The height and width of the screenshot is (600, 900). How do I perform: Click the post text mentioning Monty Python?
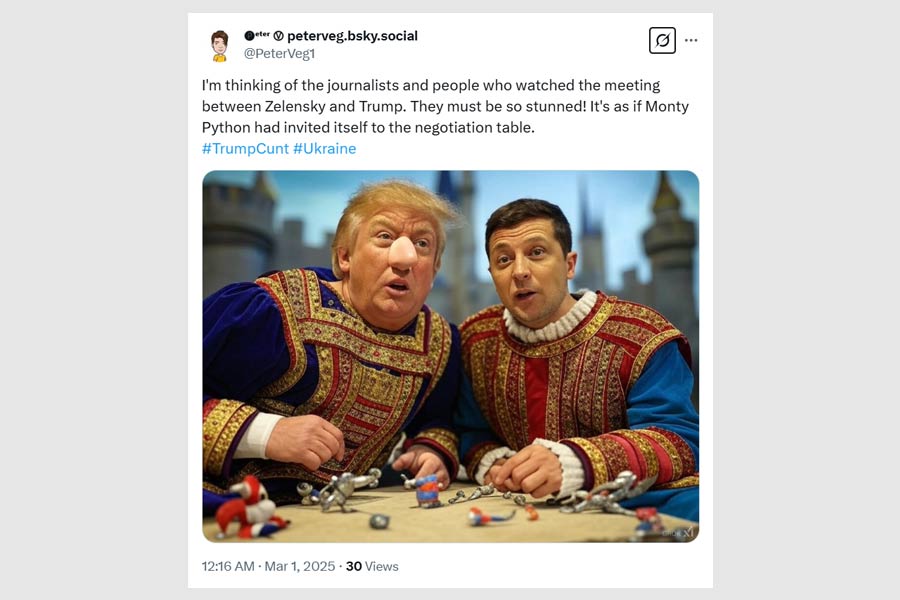tap(445, 106)
